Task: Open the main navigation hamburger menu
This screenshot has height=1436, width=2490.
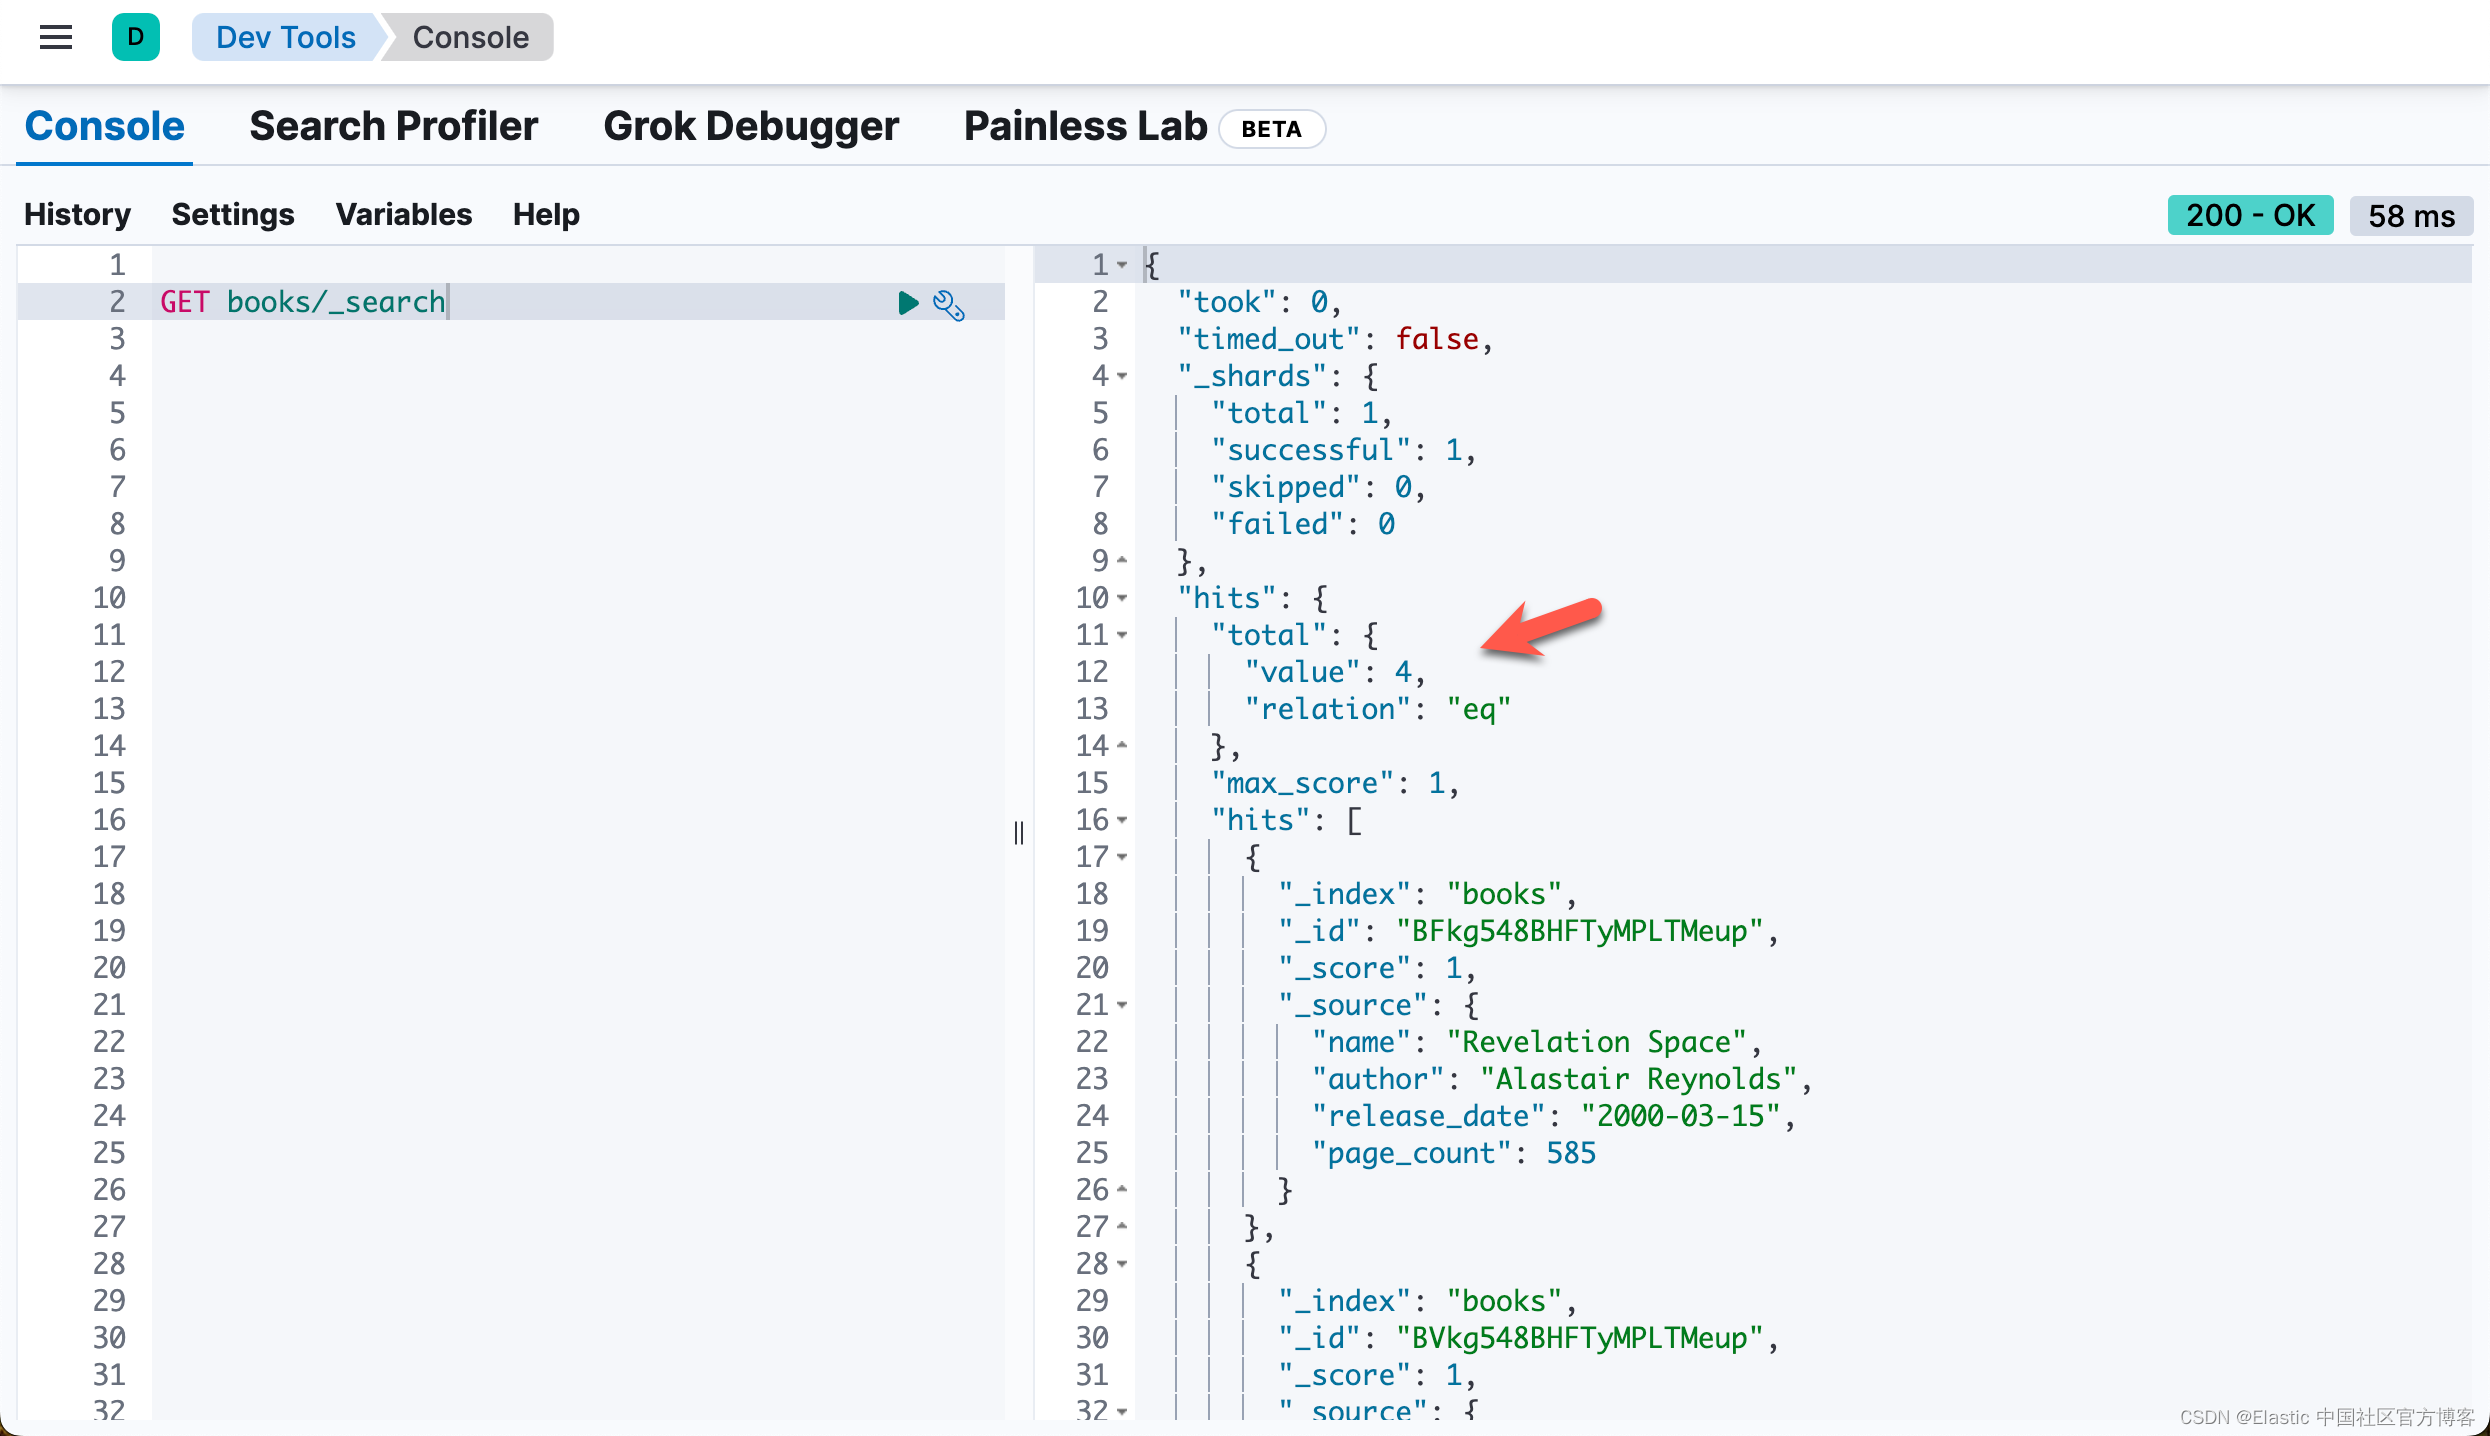Action: click(55, 37)
